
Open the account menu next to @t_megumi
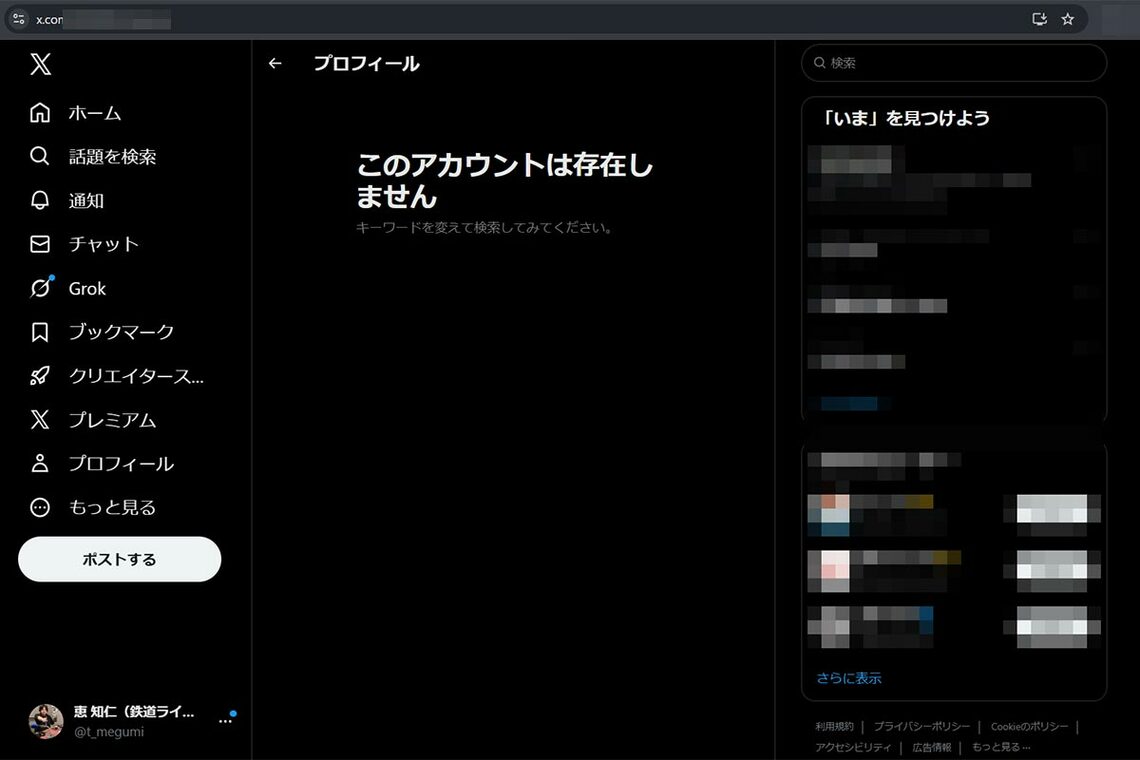coord(224,722)
